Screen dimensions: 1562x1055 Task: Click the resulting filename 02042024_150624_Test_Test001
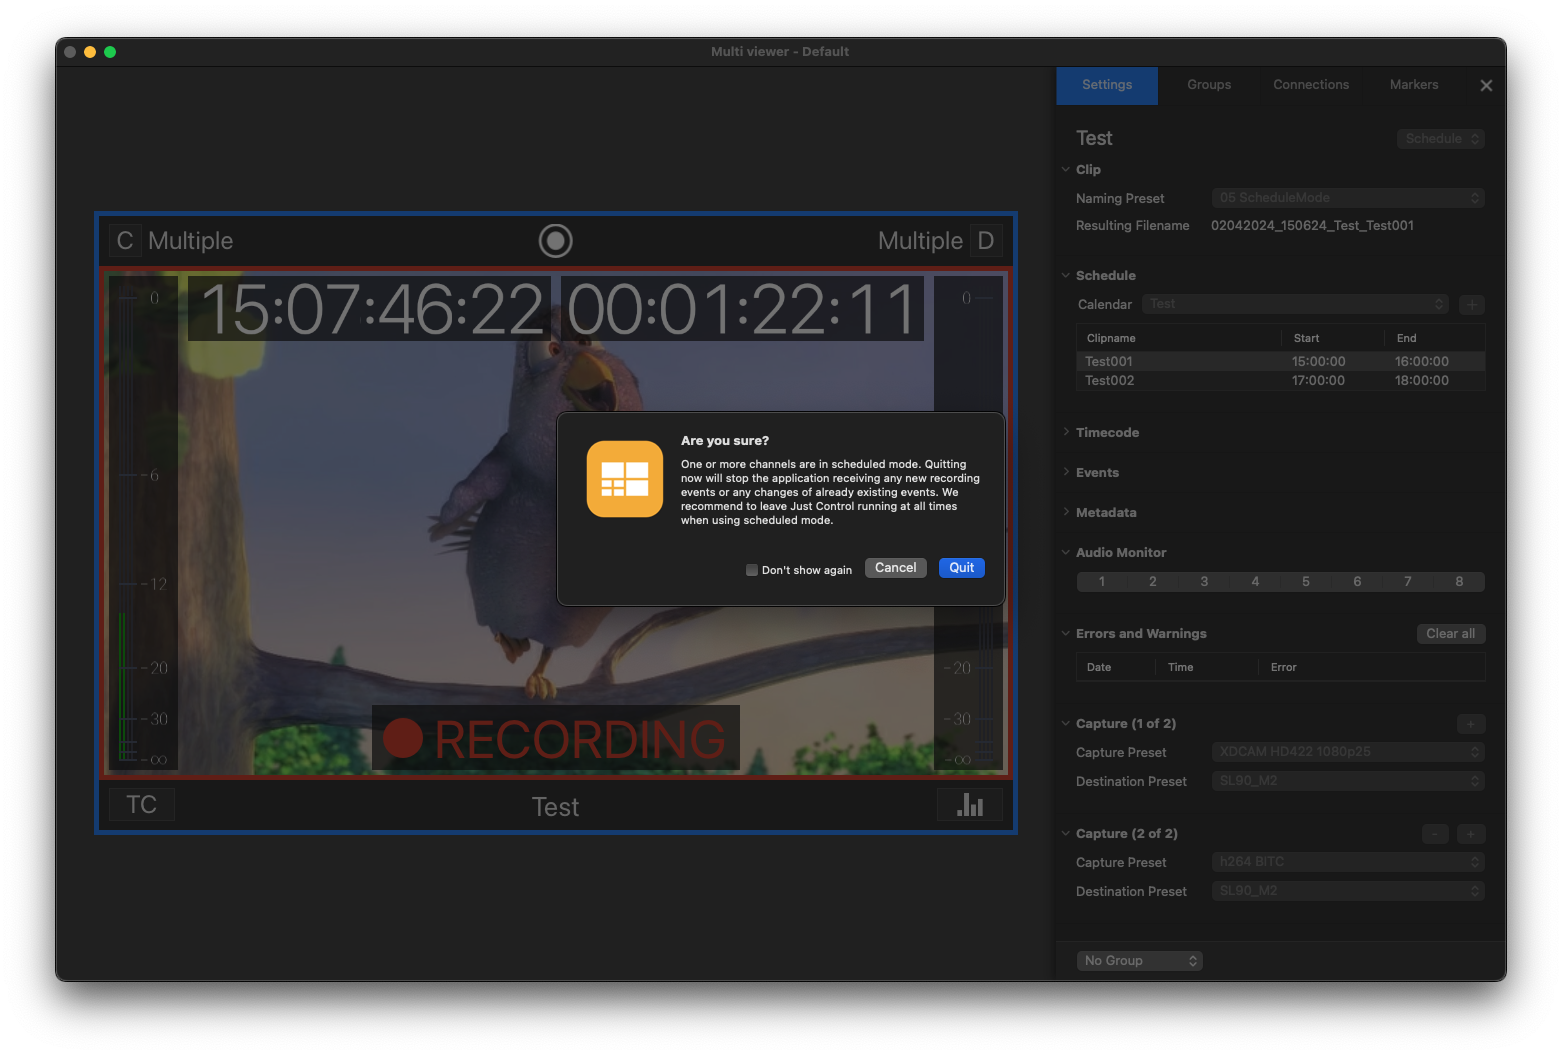pos(1312,226)
